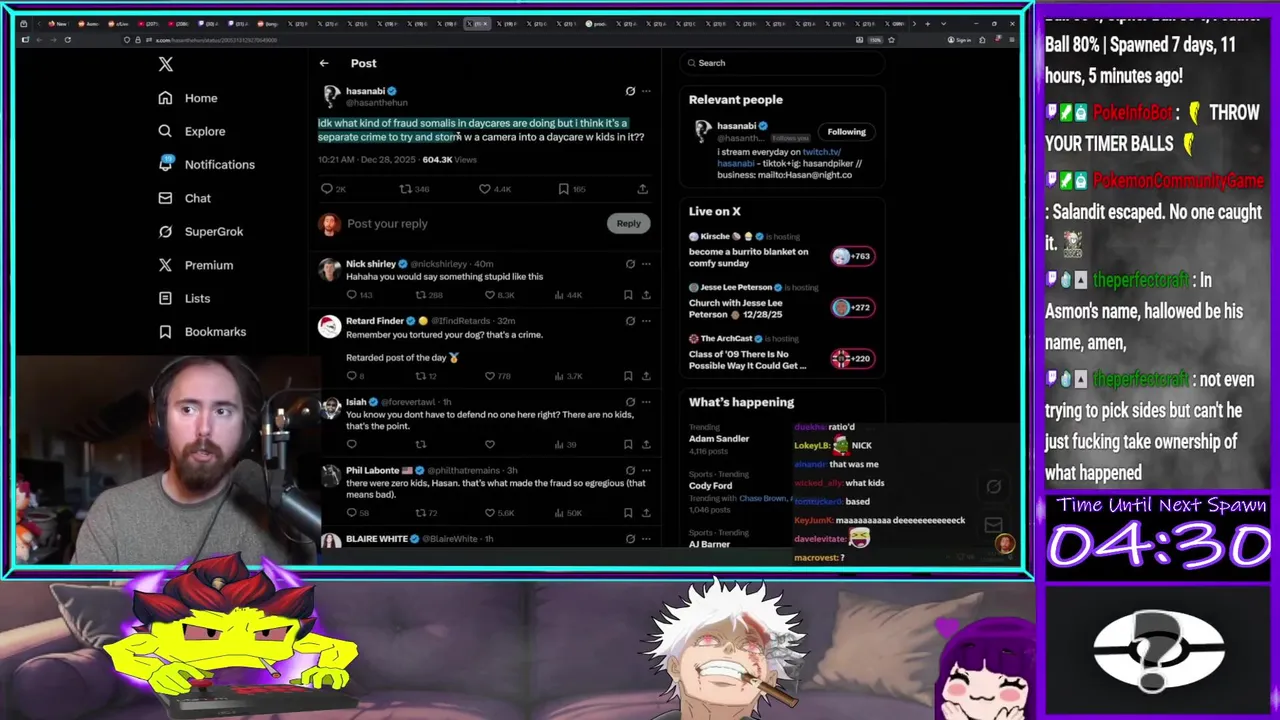Like the 32m reply with 778 likes

click(498, 376)
